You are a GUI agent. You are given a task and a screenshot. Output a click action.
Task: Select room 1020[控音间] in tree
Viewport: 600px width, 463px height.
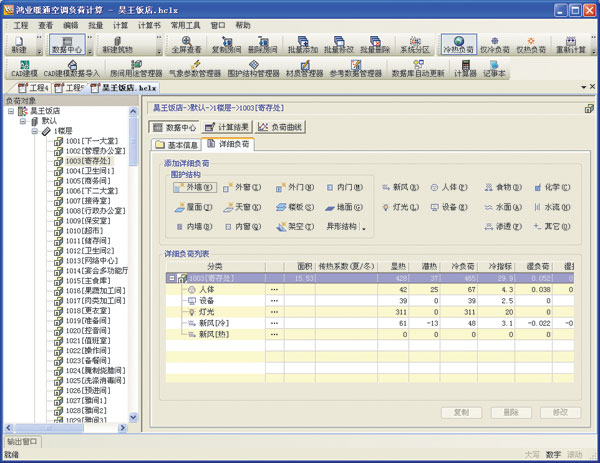88,331
